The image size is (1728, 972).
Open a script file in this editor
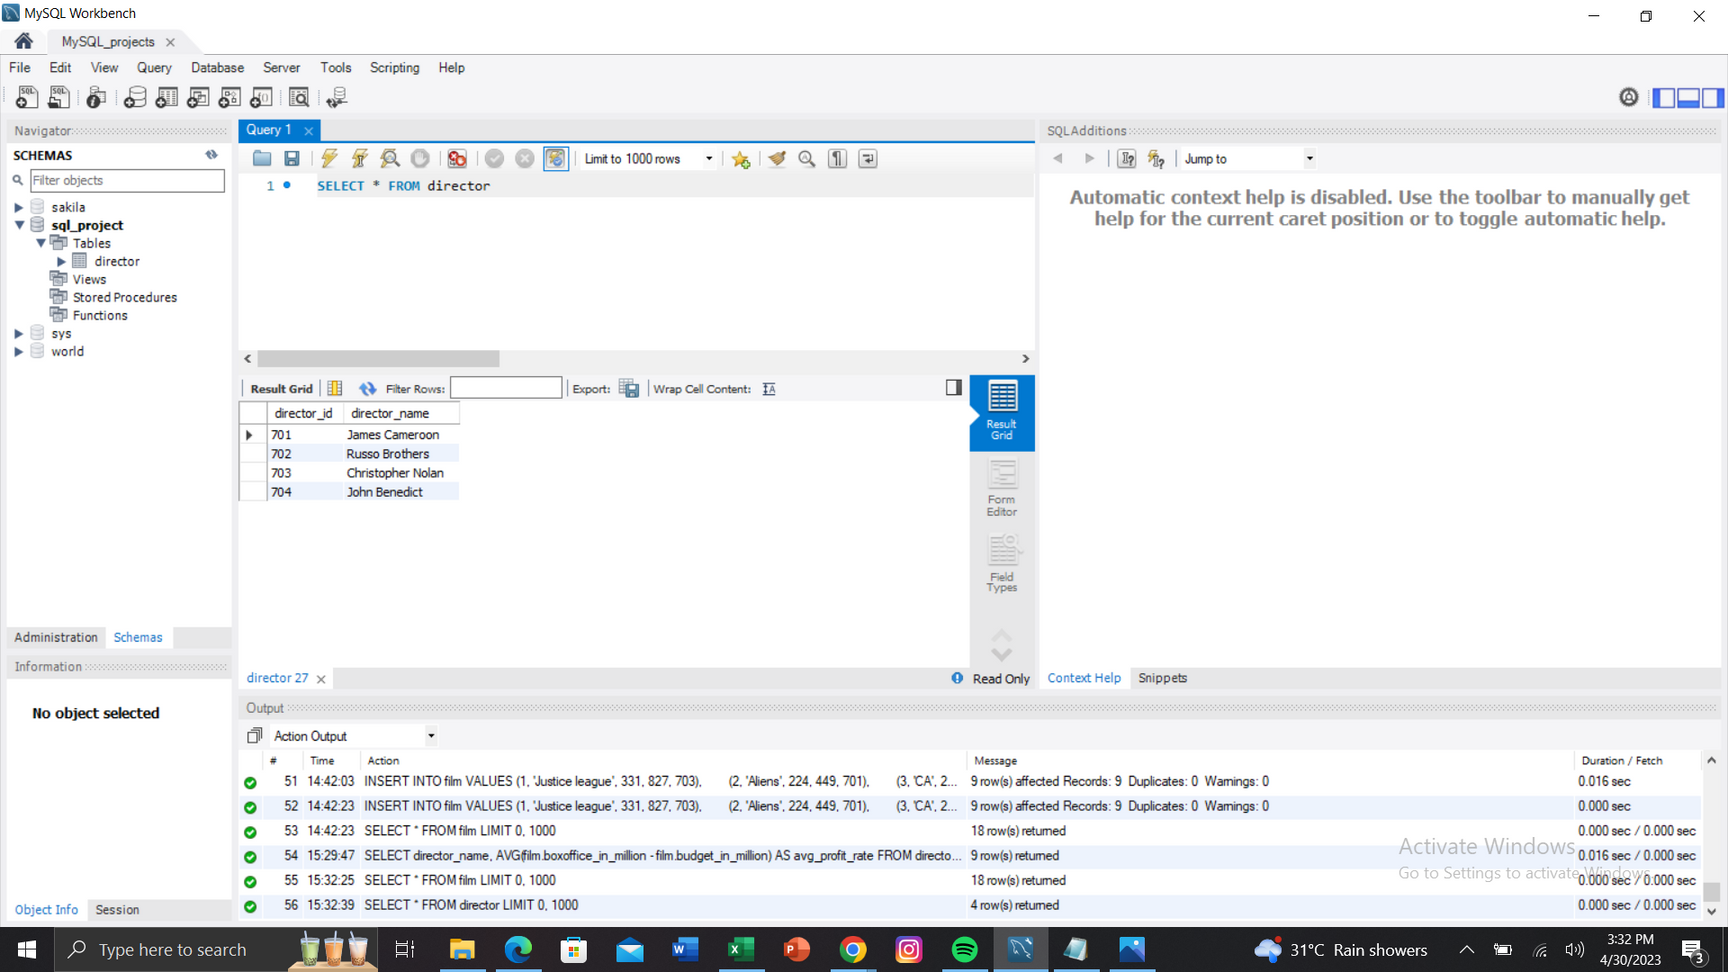click(x=262, y=158)
